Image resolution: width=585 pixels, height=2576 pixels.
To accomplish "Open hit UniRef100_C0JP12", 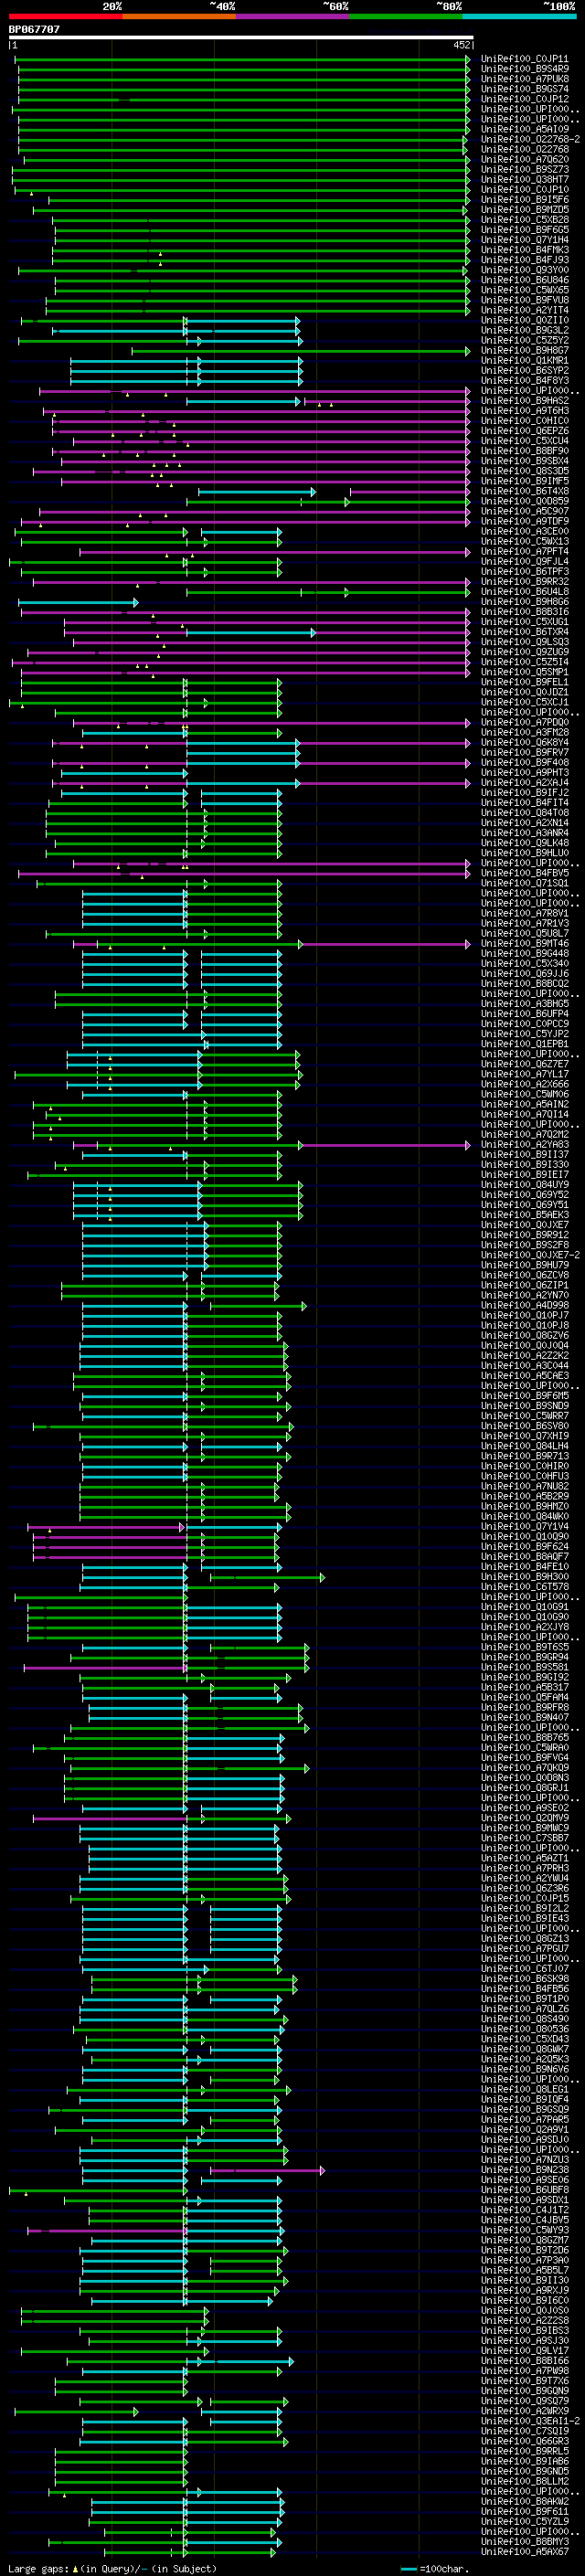I will pyautogui.click(x=524, y=99).
